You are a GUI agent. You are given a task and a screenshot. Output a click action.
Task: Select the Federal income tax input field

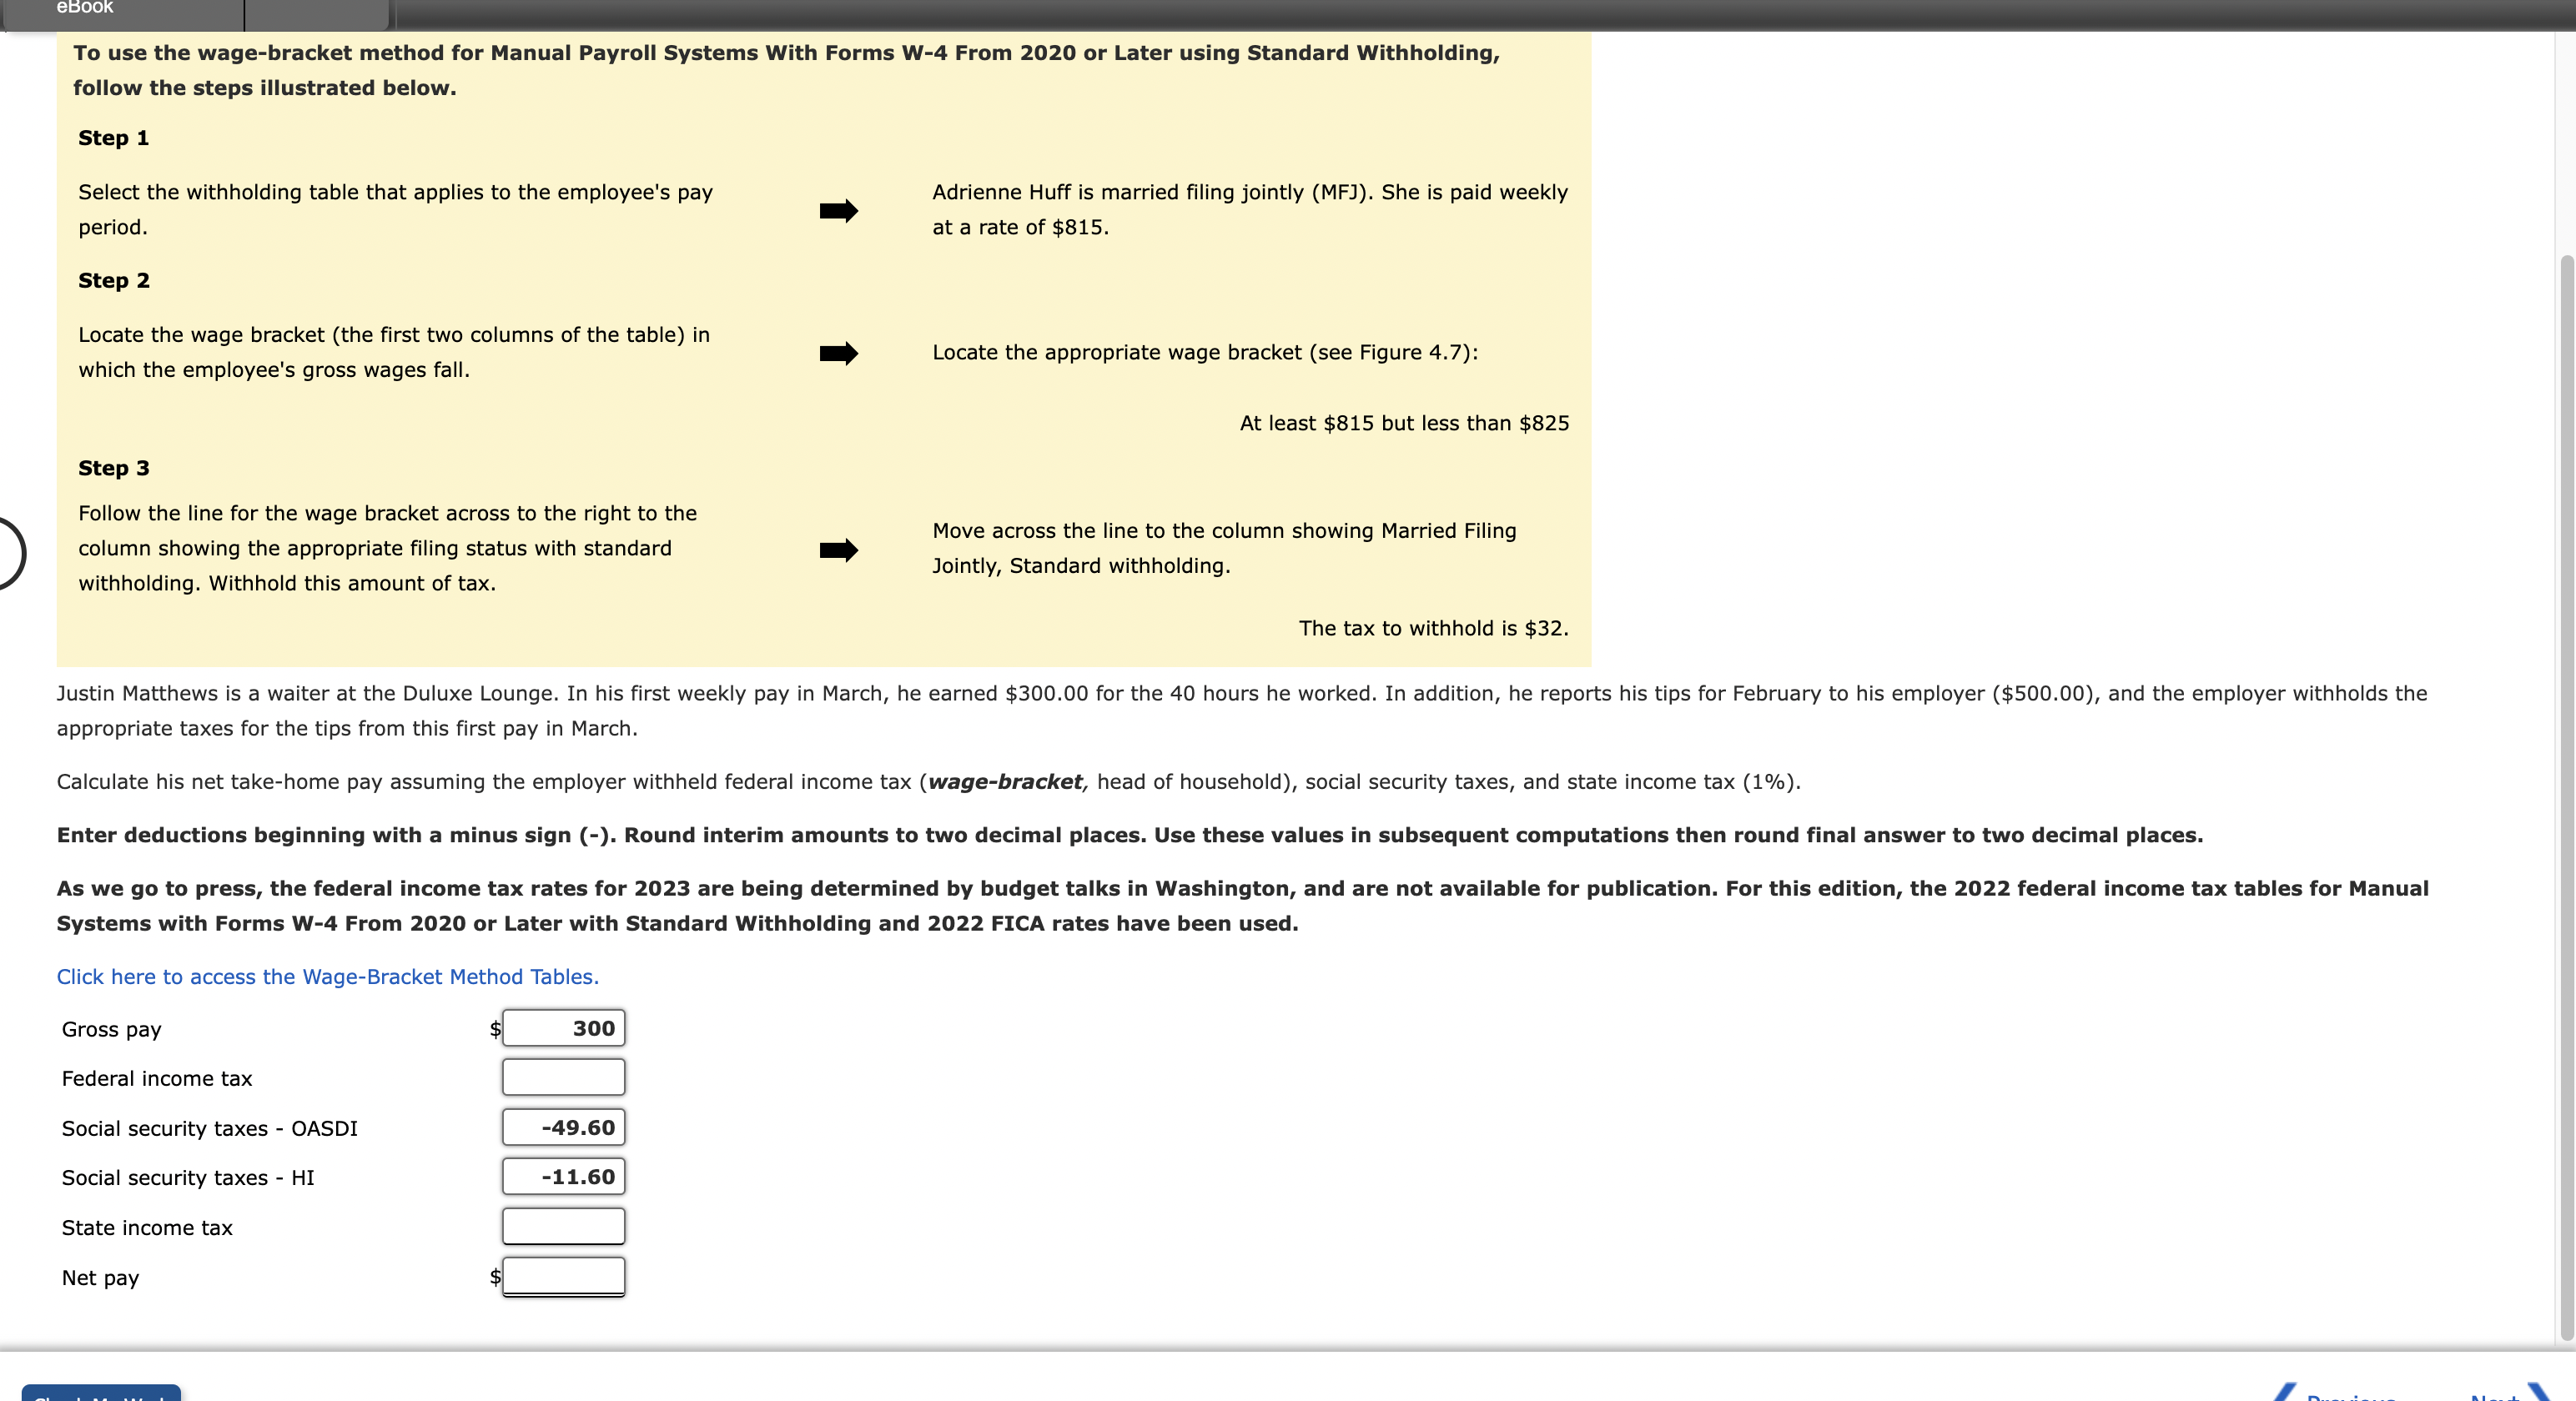tap(559, 1077)
